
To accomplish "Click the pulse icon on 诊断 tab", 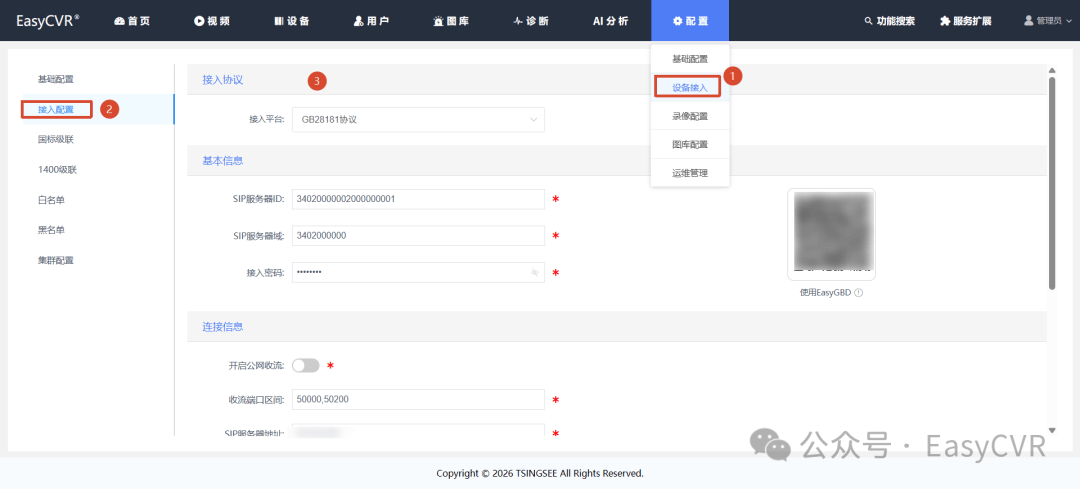I will point(518,21).
